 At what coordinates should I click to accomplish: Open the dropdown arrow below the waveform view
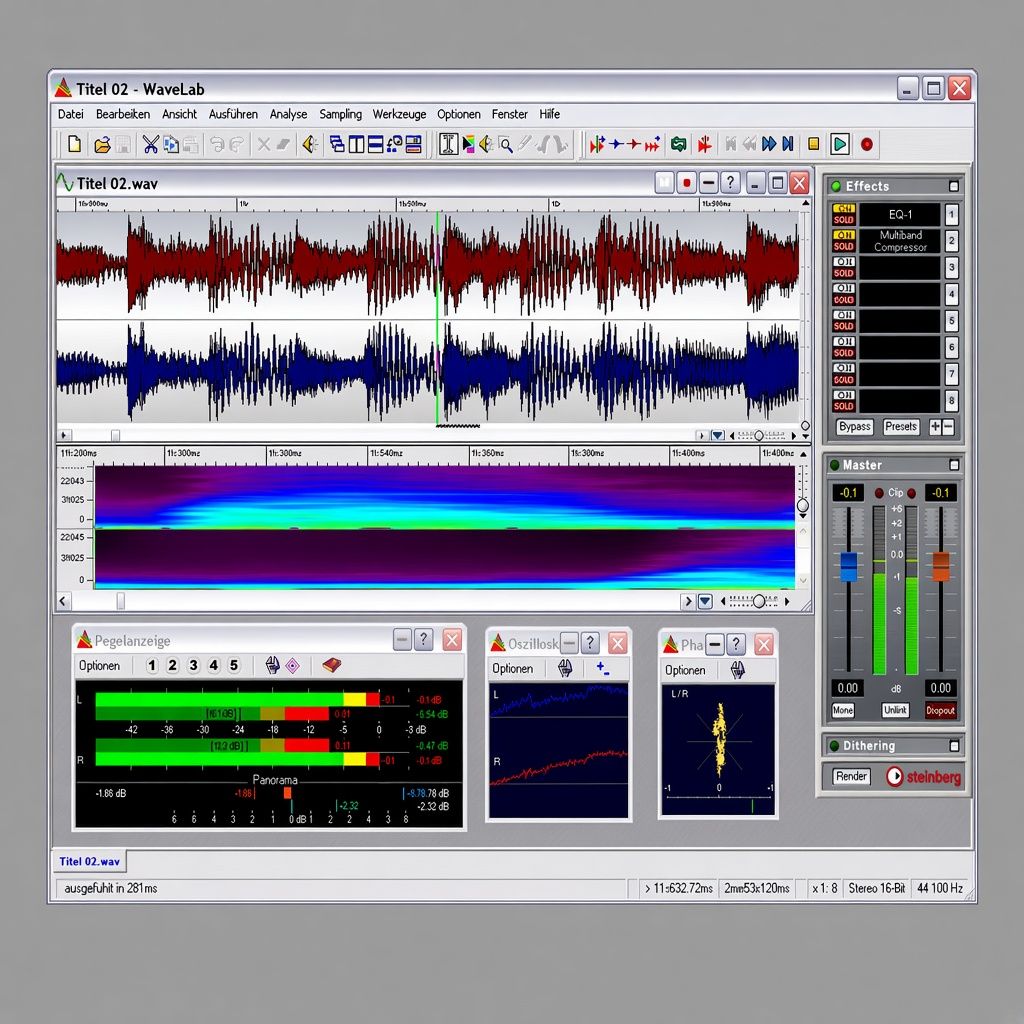coord(718,436)
